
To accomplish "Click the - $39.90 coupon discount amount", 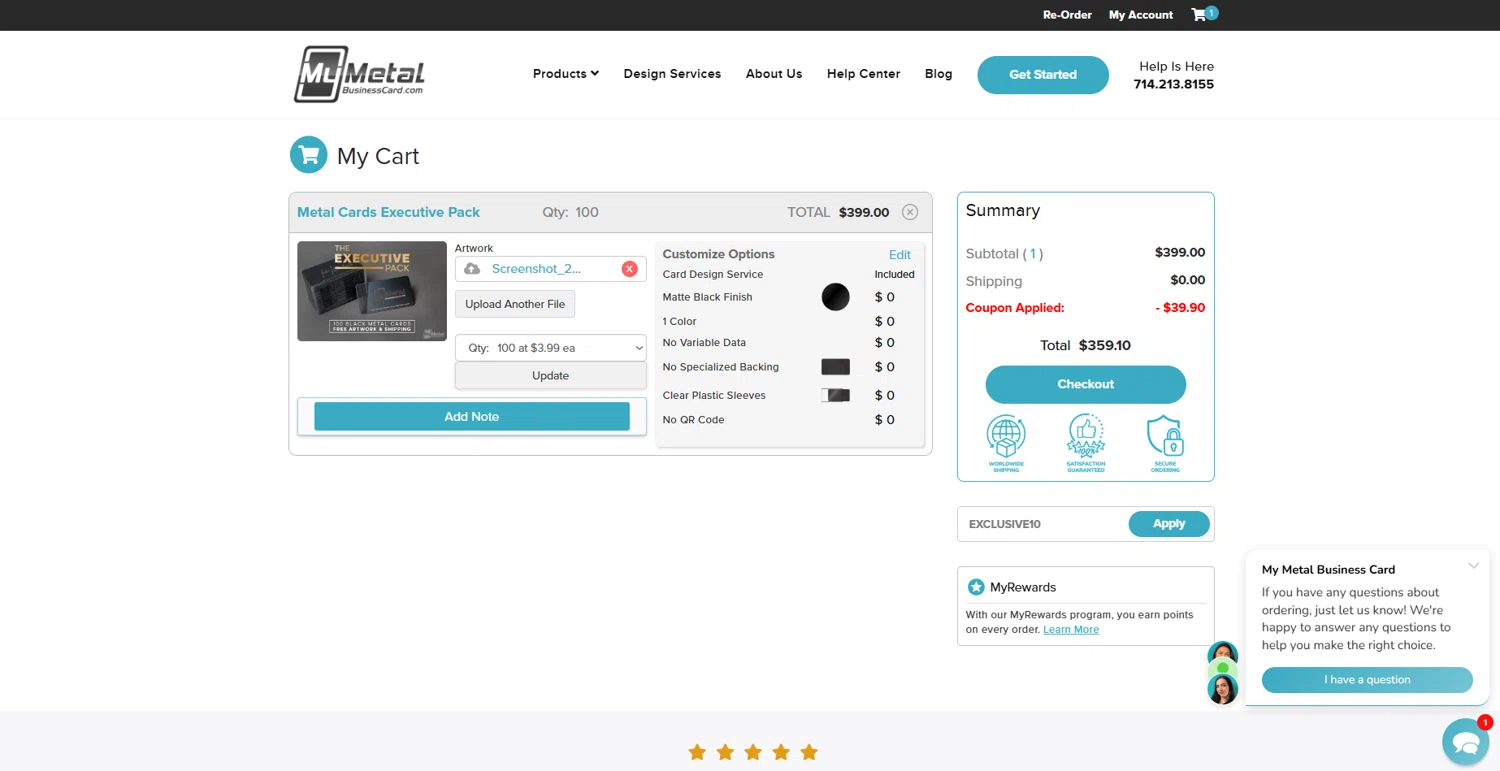I will (1180, 308).
